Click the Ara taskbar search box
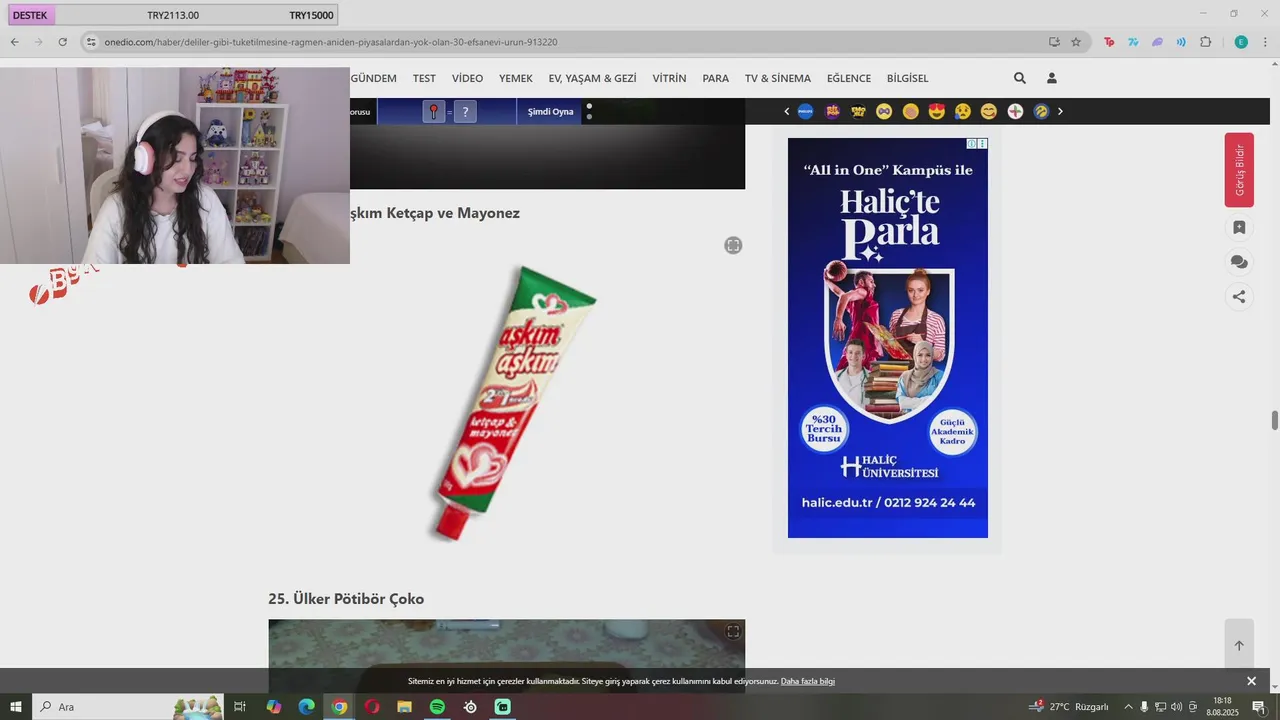This screenshot has height=720, width=1280. [x=128, y=707]
